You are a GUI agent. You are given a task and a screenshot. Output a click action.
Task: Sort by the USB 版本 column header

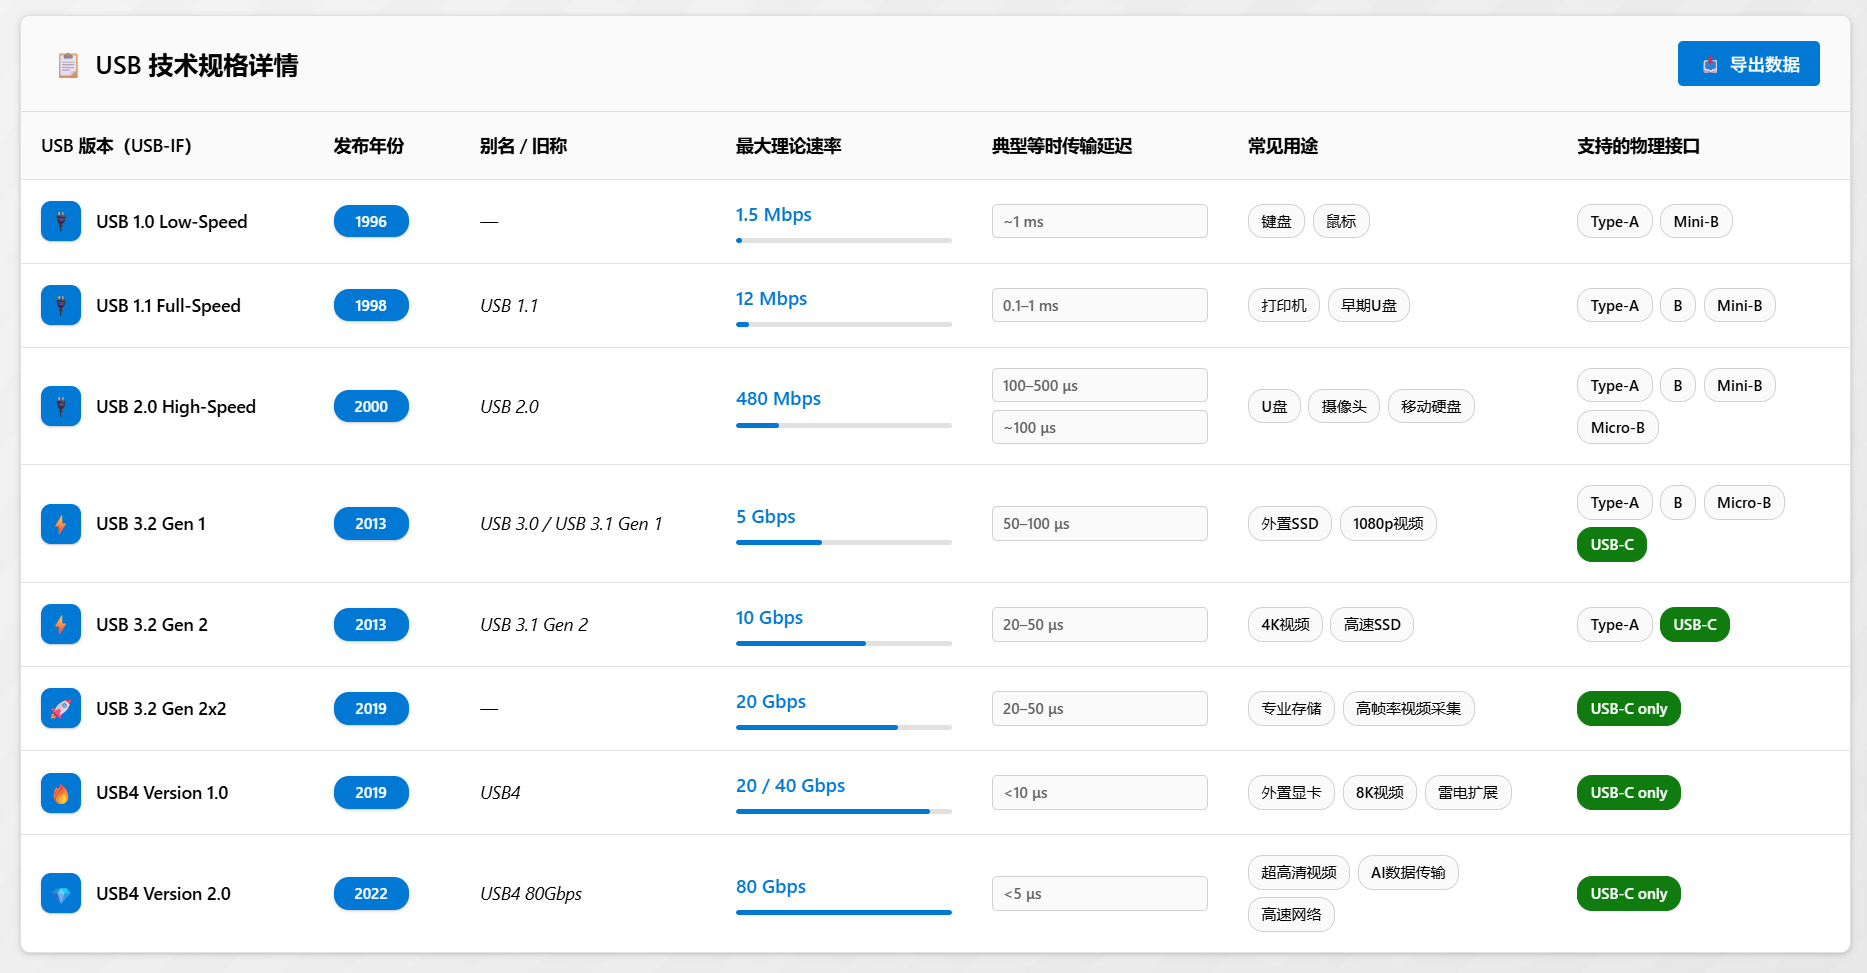coord(116,146)
